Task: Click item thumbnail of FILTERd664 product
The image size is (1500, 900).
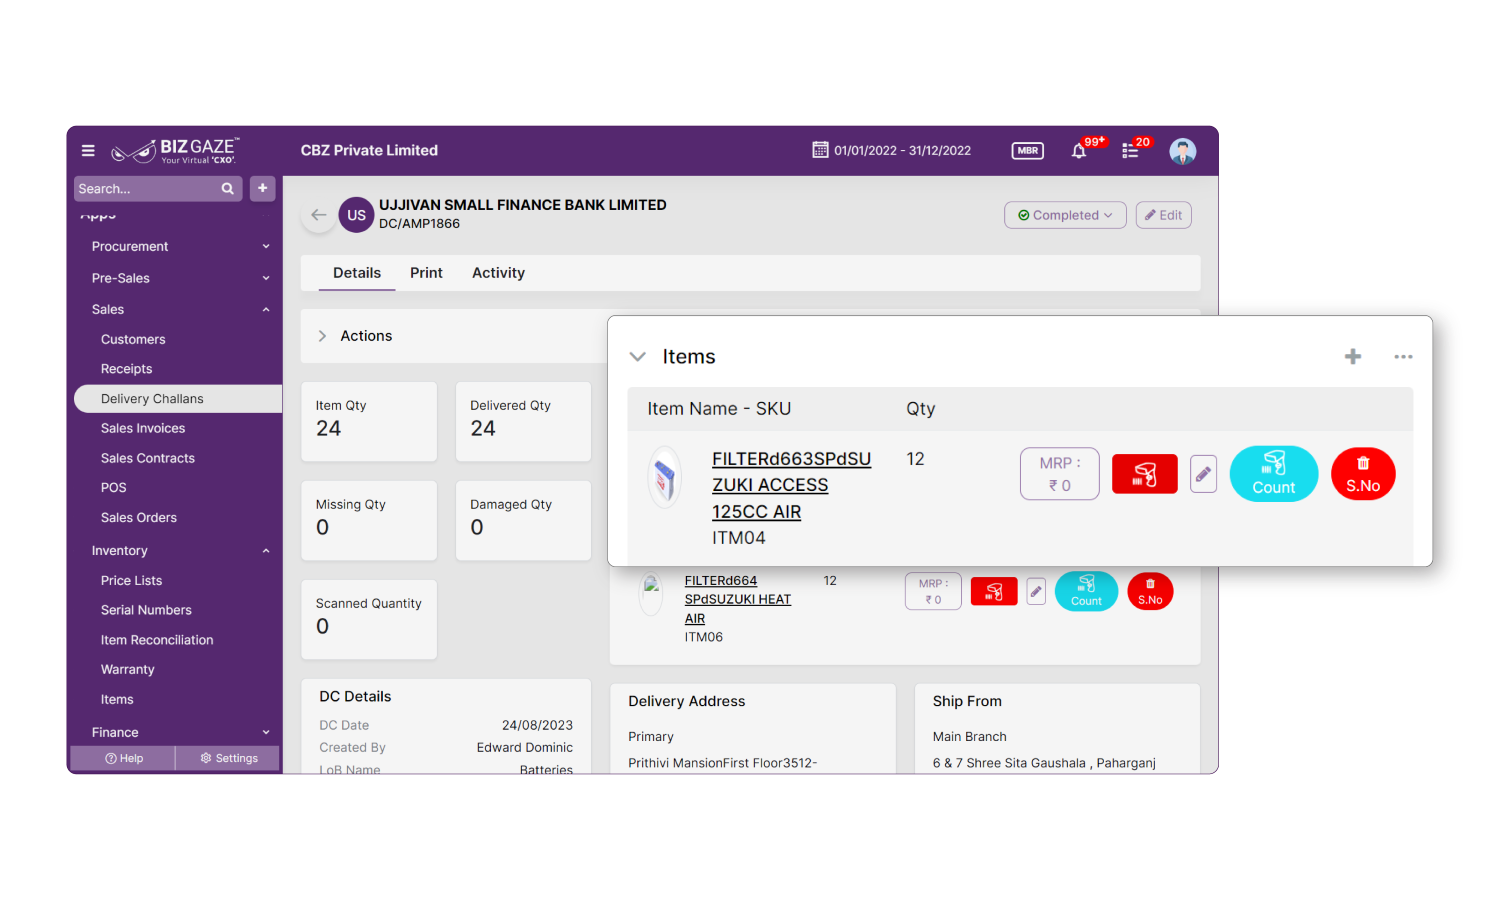Action: [x=651, y=593]
